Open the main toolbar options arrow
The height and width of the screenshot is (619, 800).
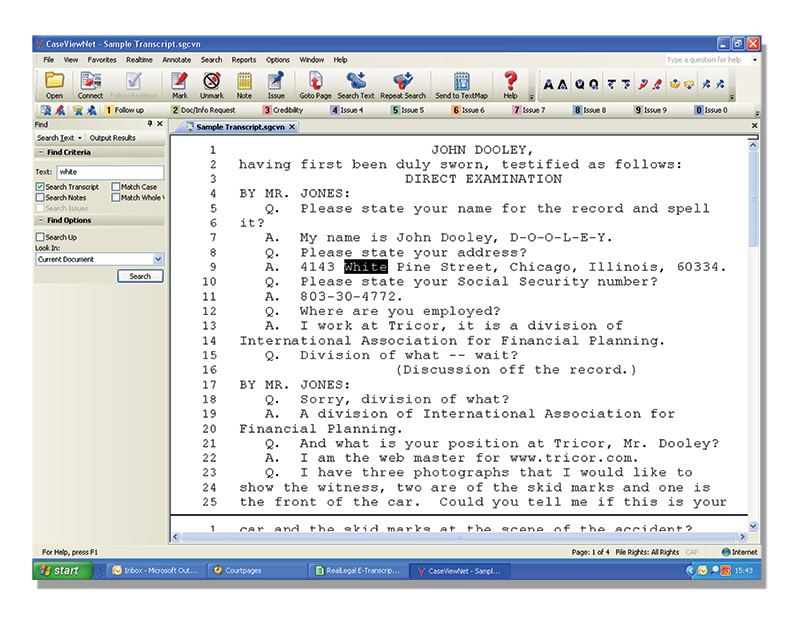[x=531, y=97]
